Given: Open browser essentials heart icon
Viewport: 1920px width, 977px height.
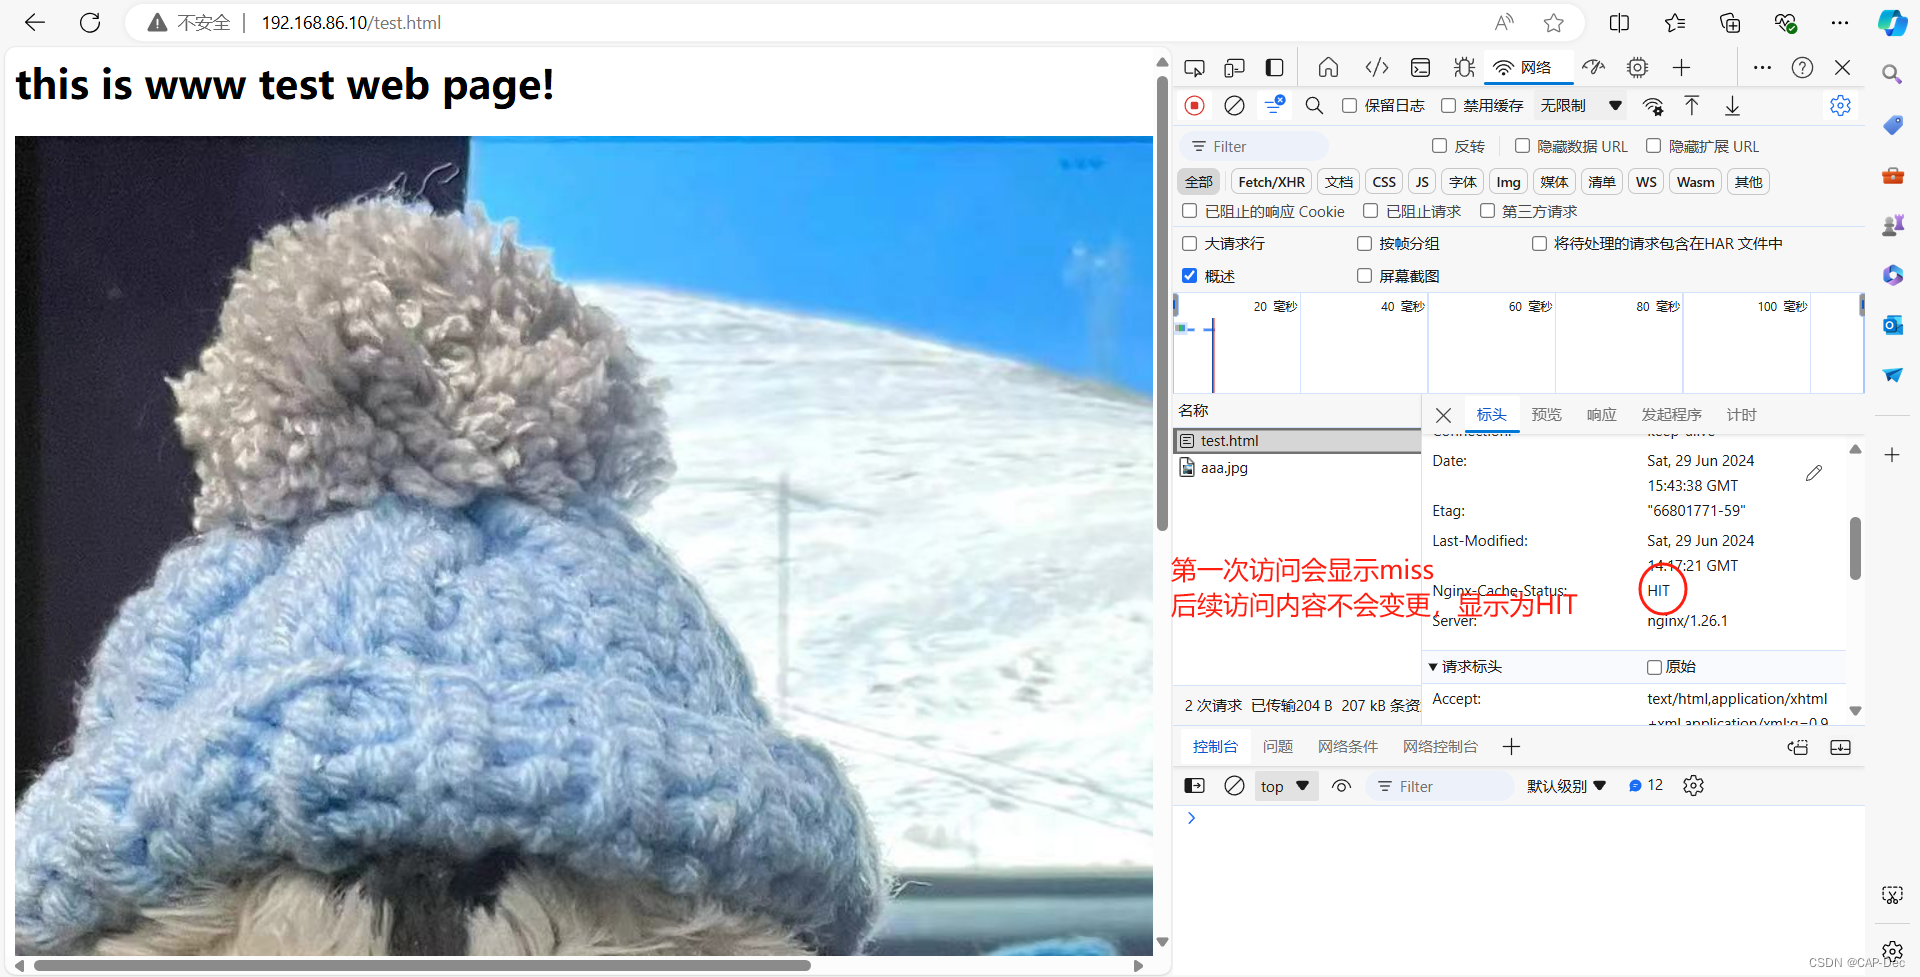Looking at the screenshot, I should (x=1785, y=22).
